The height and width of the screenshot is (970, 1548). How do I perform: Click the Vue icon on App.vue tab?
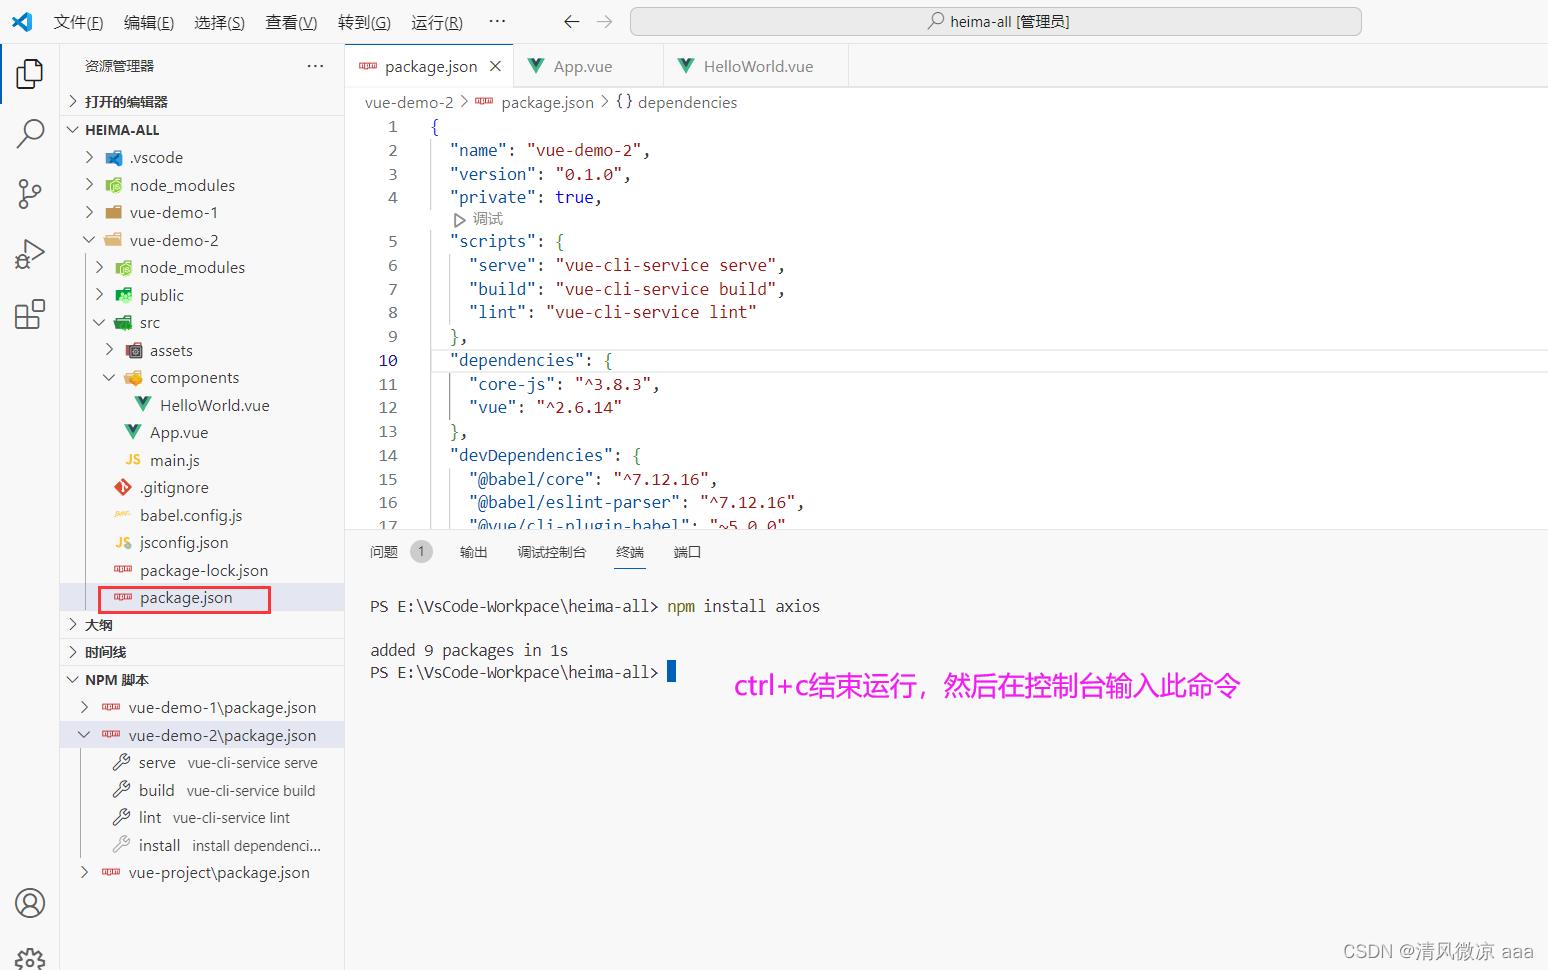pyautogui.click(x=537, y=66)
